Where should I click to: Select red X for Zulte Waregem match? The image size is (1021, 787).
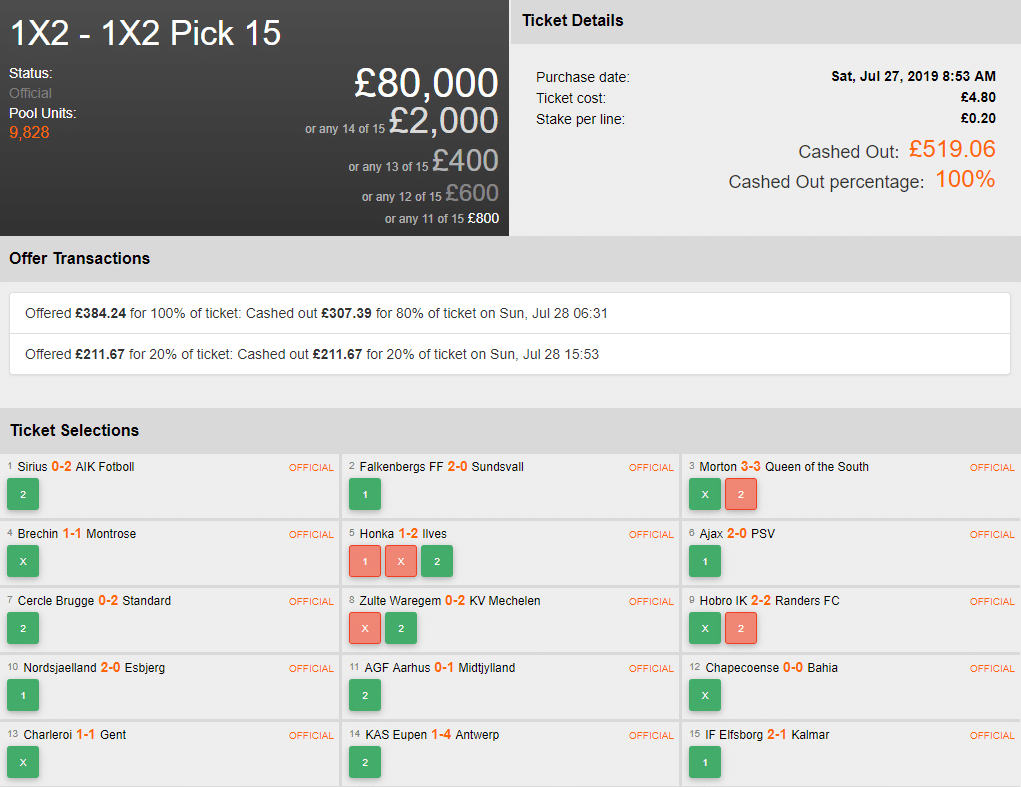[x=365, y=628]
